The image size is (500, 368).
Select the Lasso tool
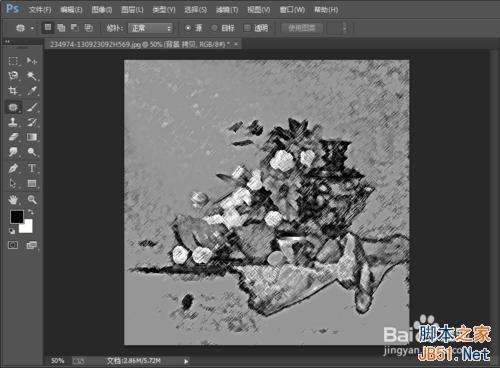[x=13, y=76]
